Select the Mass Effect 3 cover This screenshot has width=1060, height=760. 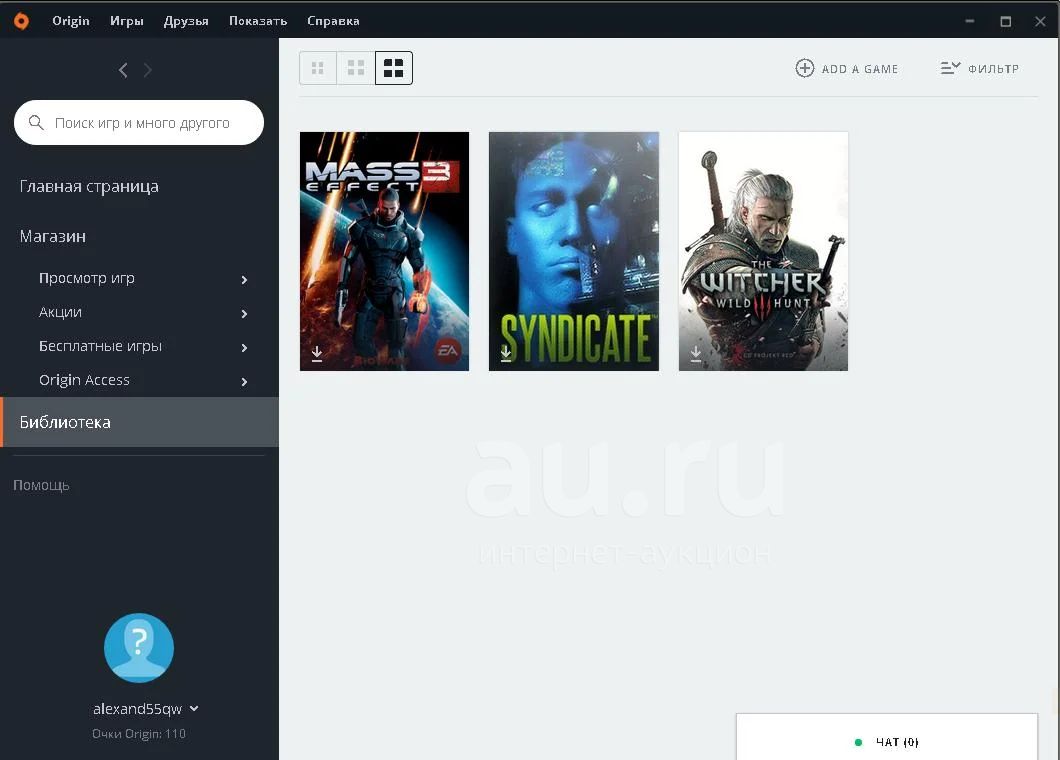coord(384,251)
